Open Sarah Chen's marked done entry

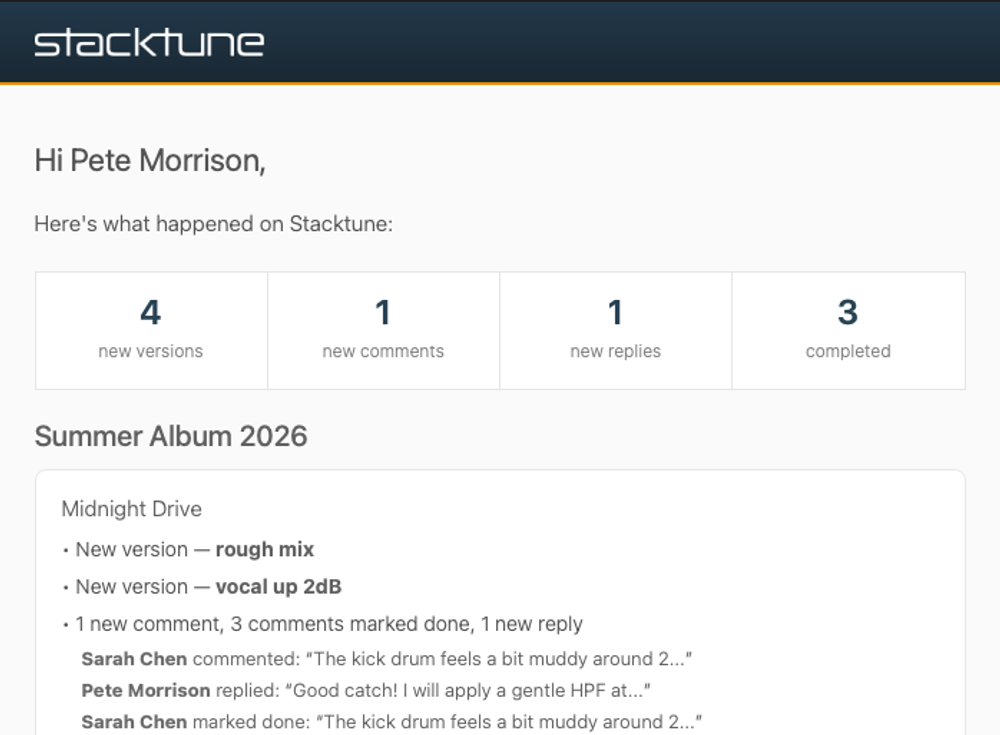tap(392, 722)
